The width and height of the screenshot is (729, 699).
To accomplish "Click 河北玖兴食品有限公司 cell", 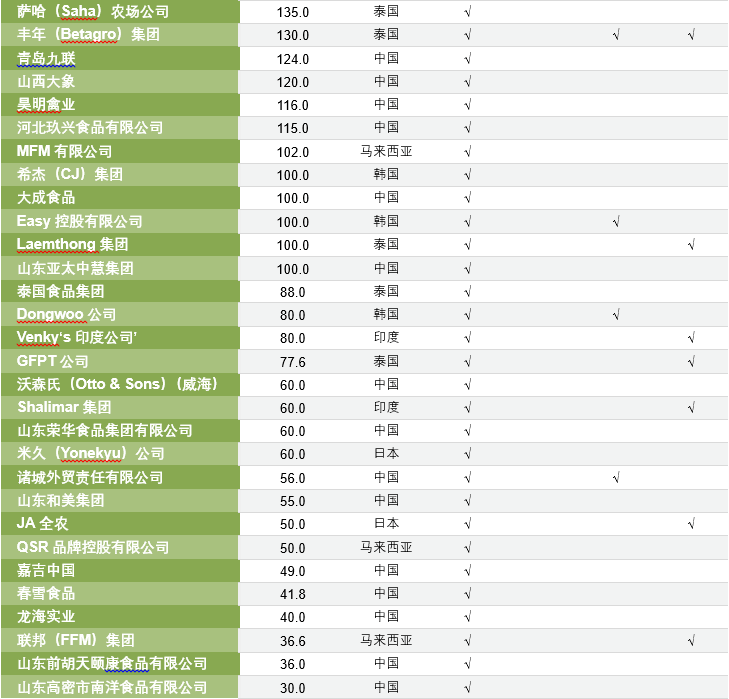I will pyautogui.click(x=120, y=128).
